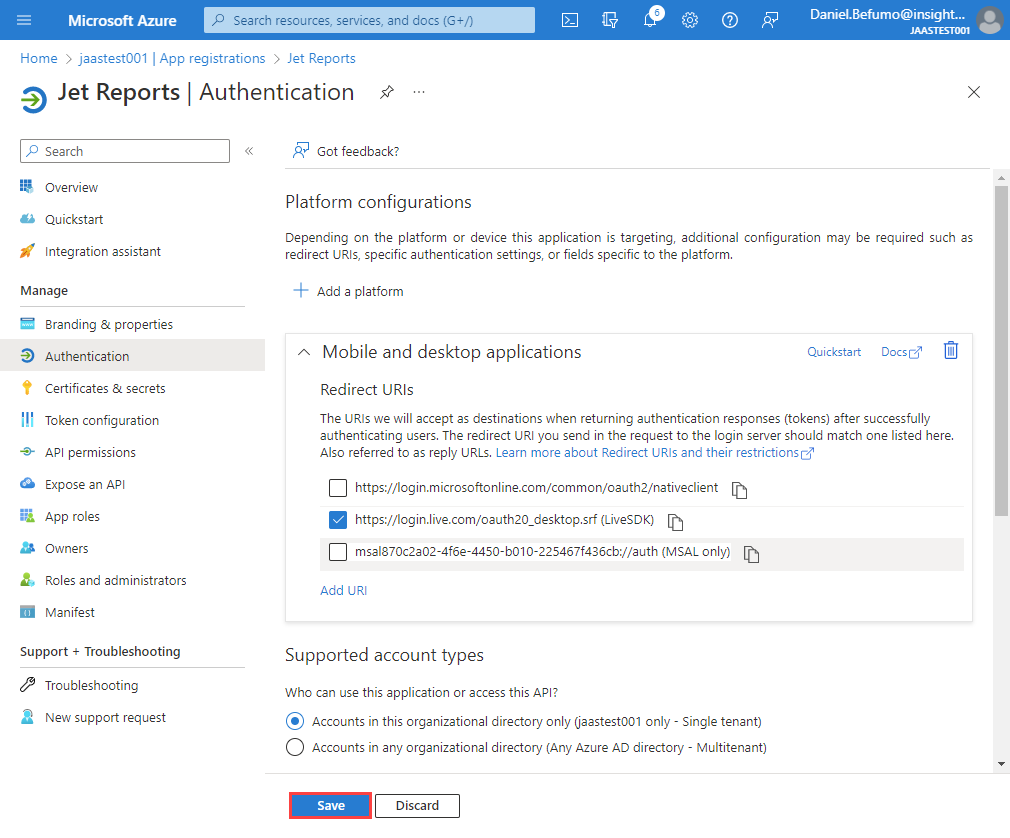Copy the LiveSDK redirect URI
The height and width of the screenshot is (838, 1010).
pos(675,522)
